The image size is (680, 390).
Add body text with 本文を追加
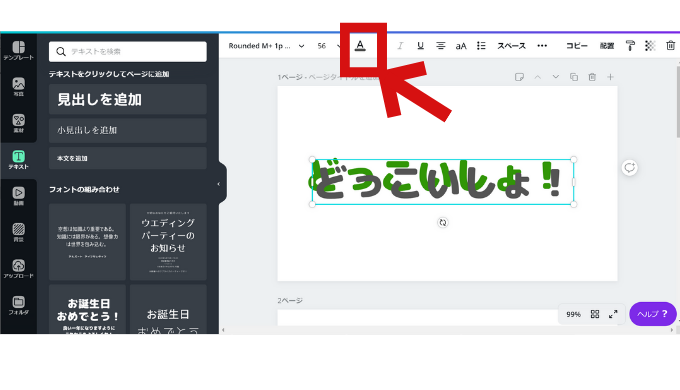[x=128, y=158]
